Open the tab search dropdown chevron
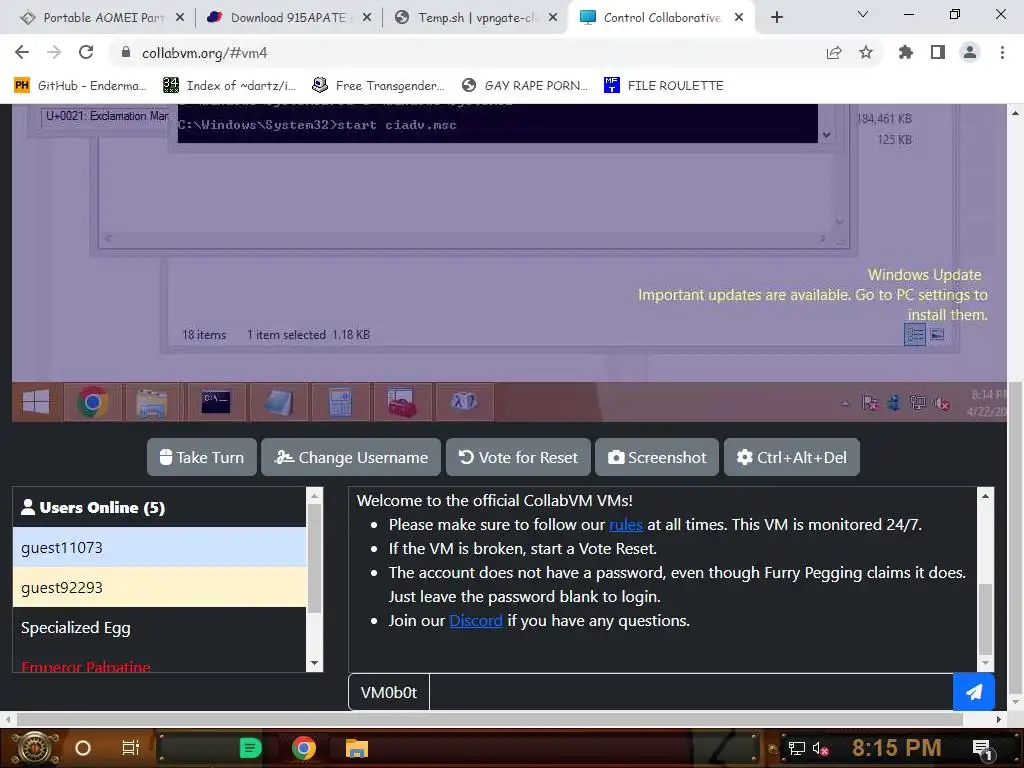The height and width of the screenshot is (768, 1024). 863,14
